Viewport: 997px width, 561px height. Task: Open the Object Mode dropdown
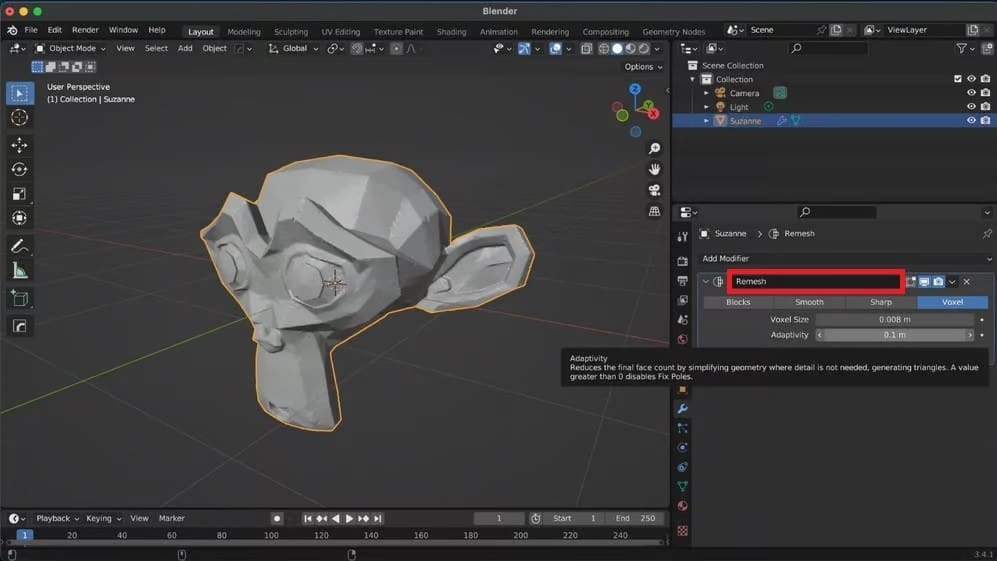coord(70,48)
